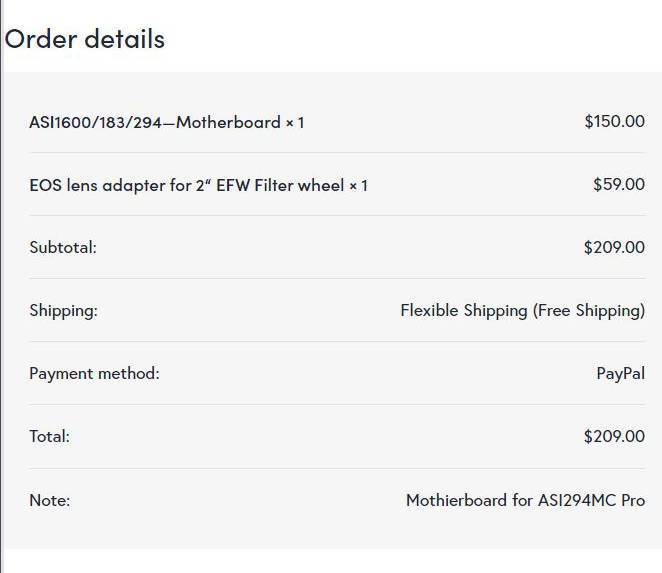662x573 pixels.
Task: Click the Total label
Action: pos(49,437)
